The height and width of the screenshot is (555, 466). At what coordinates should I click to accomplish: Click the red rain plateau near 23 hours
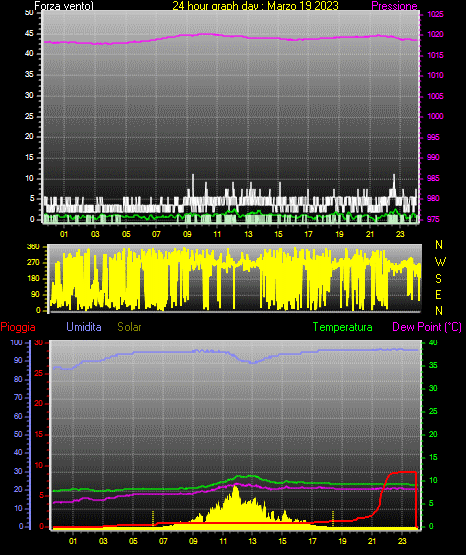403,472
